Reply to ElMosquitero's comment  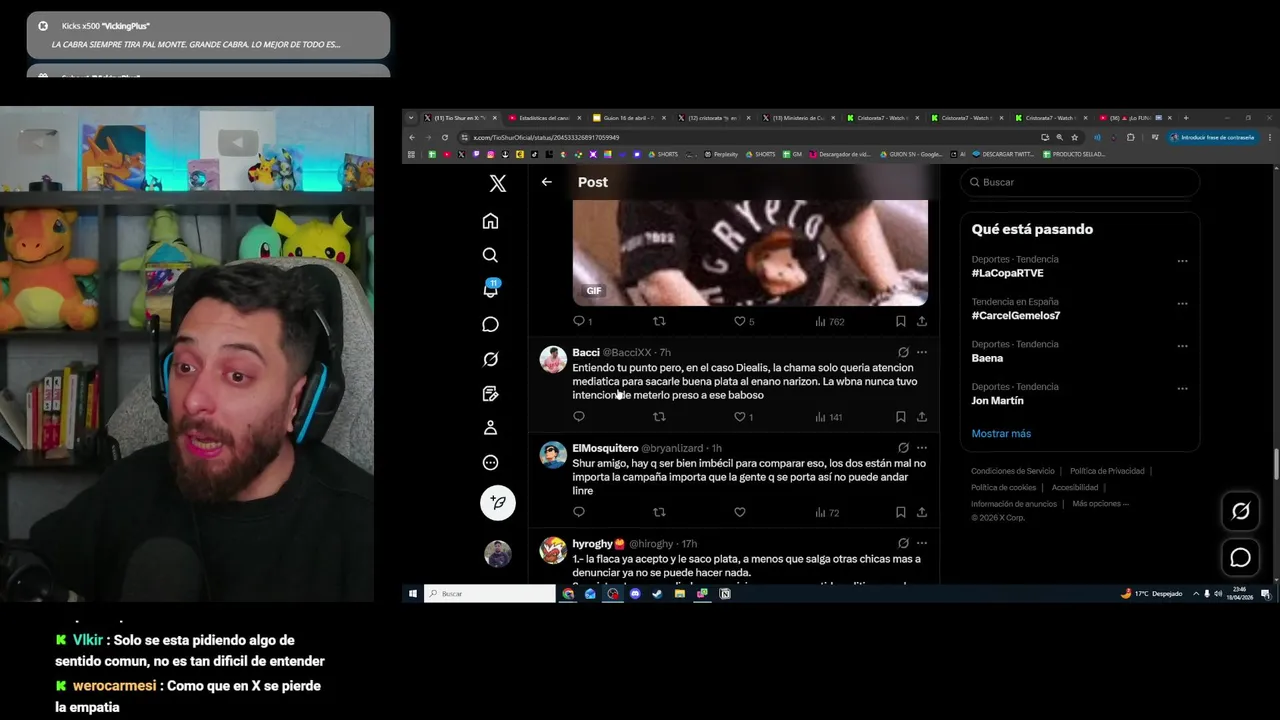(x=578, y=512)
